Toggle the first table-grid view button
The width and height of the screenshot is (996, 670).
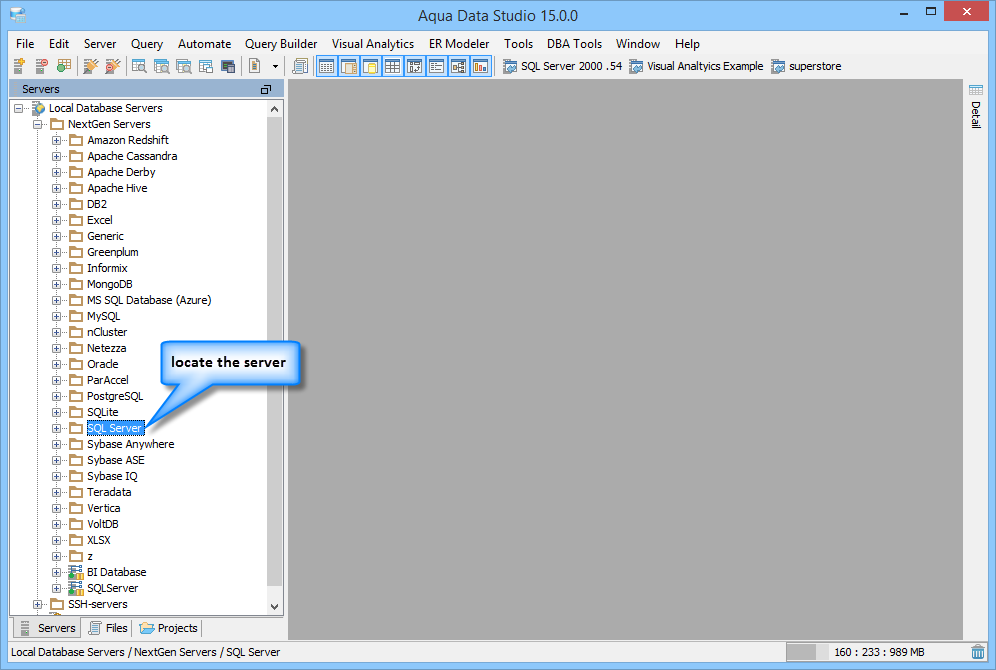click(326, 66)
